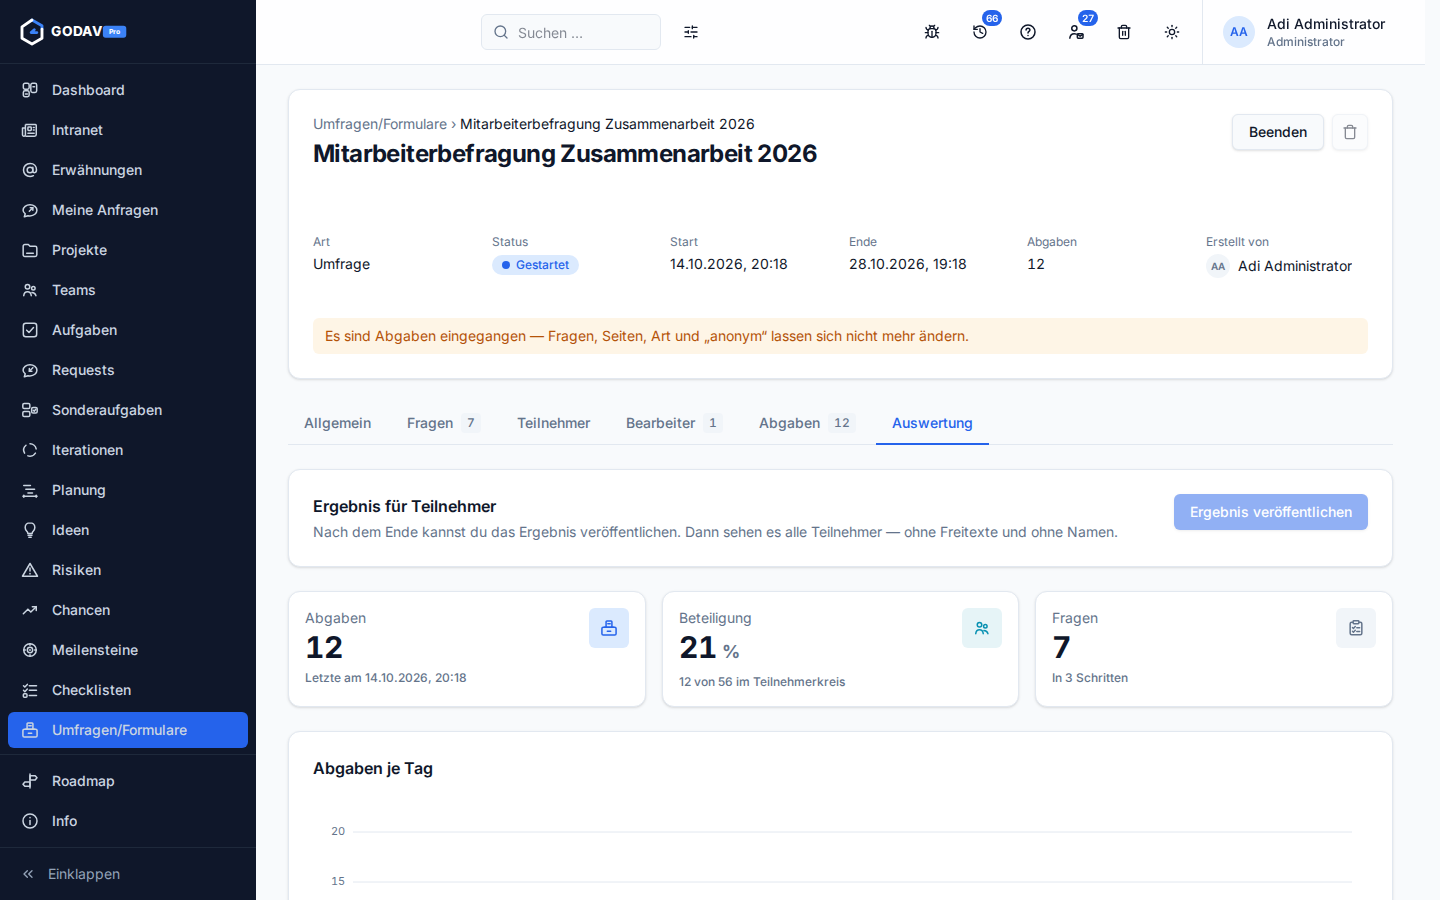This screenshot has width=1440, height=900.
Task: Click creator Adi Administrator in details
Action: 1279,266
